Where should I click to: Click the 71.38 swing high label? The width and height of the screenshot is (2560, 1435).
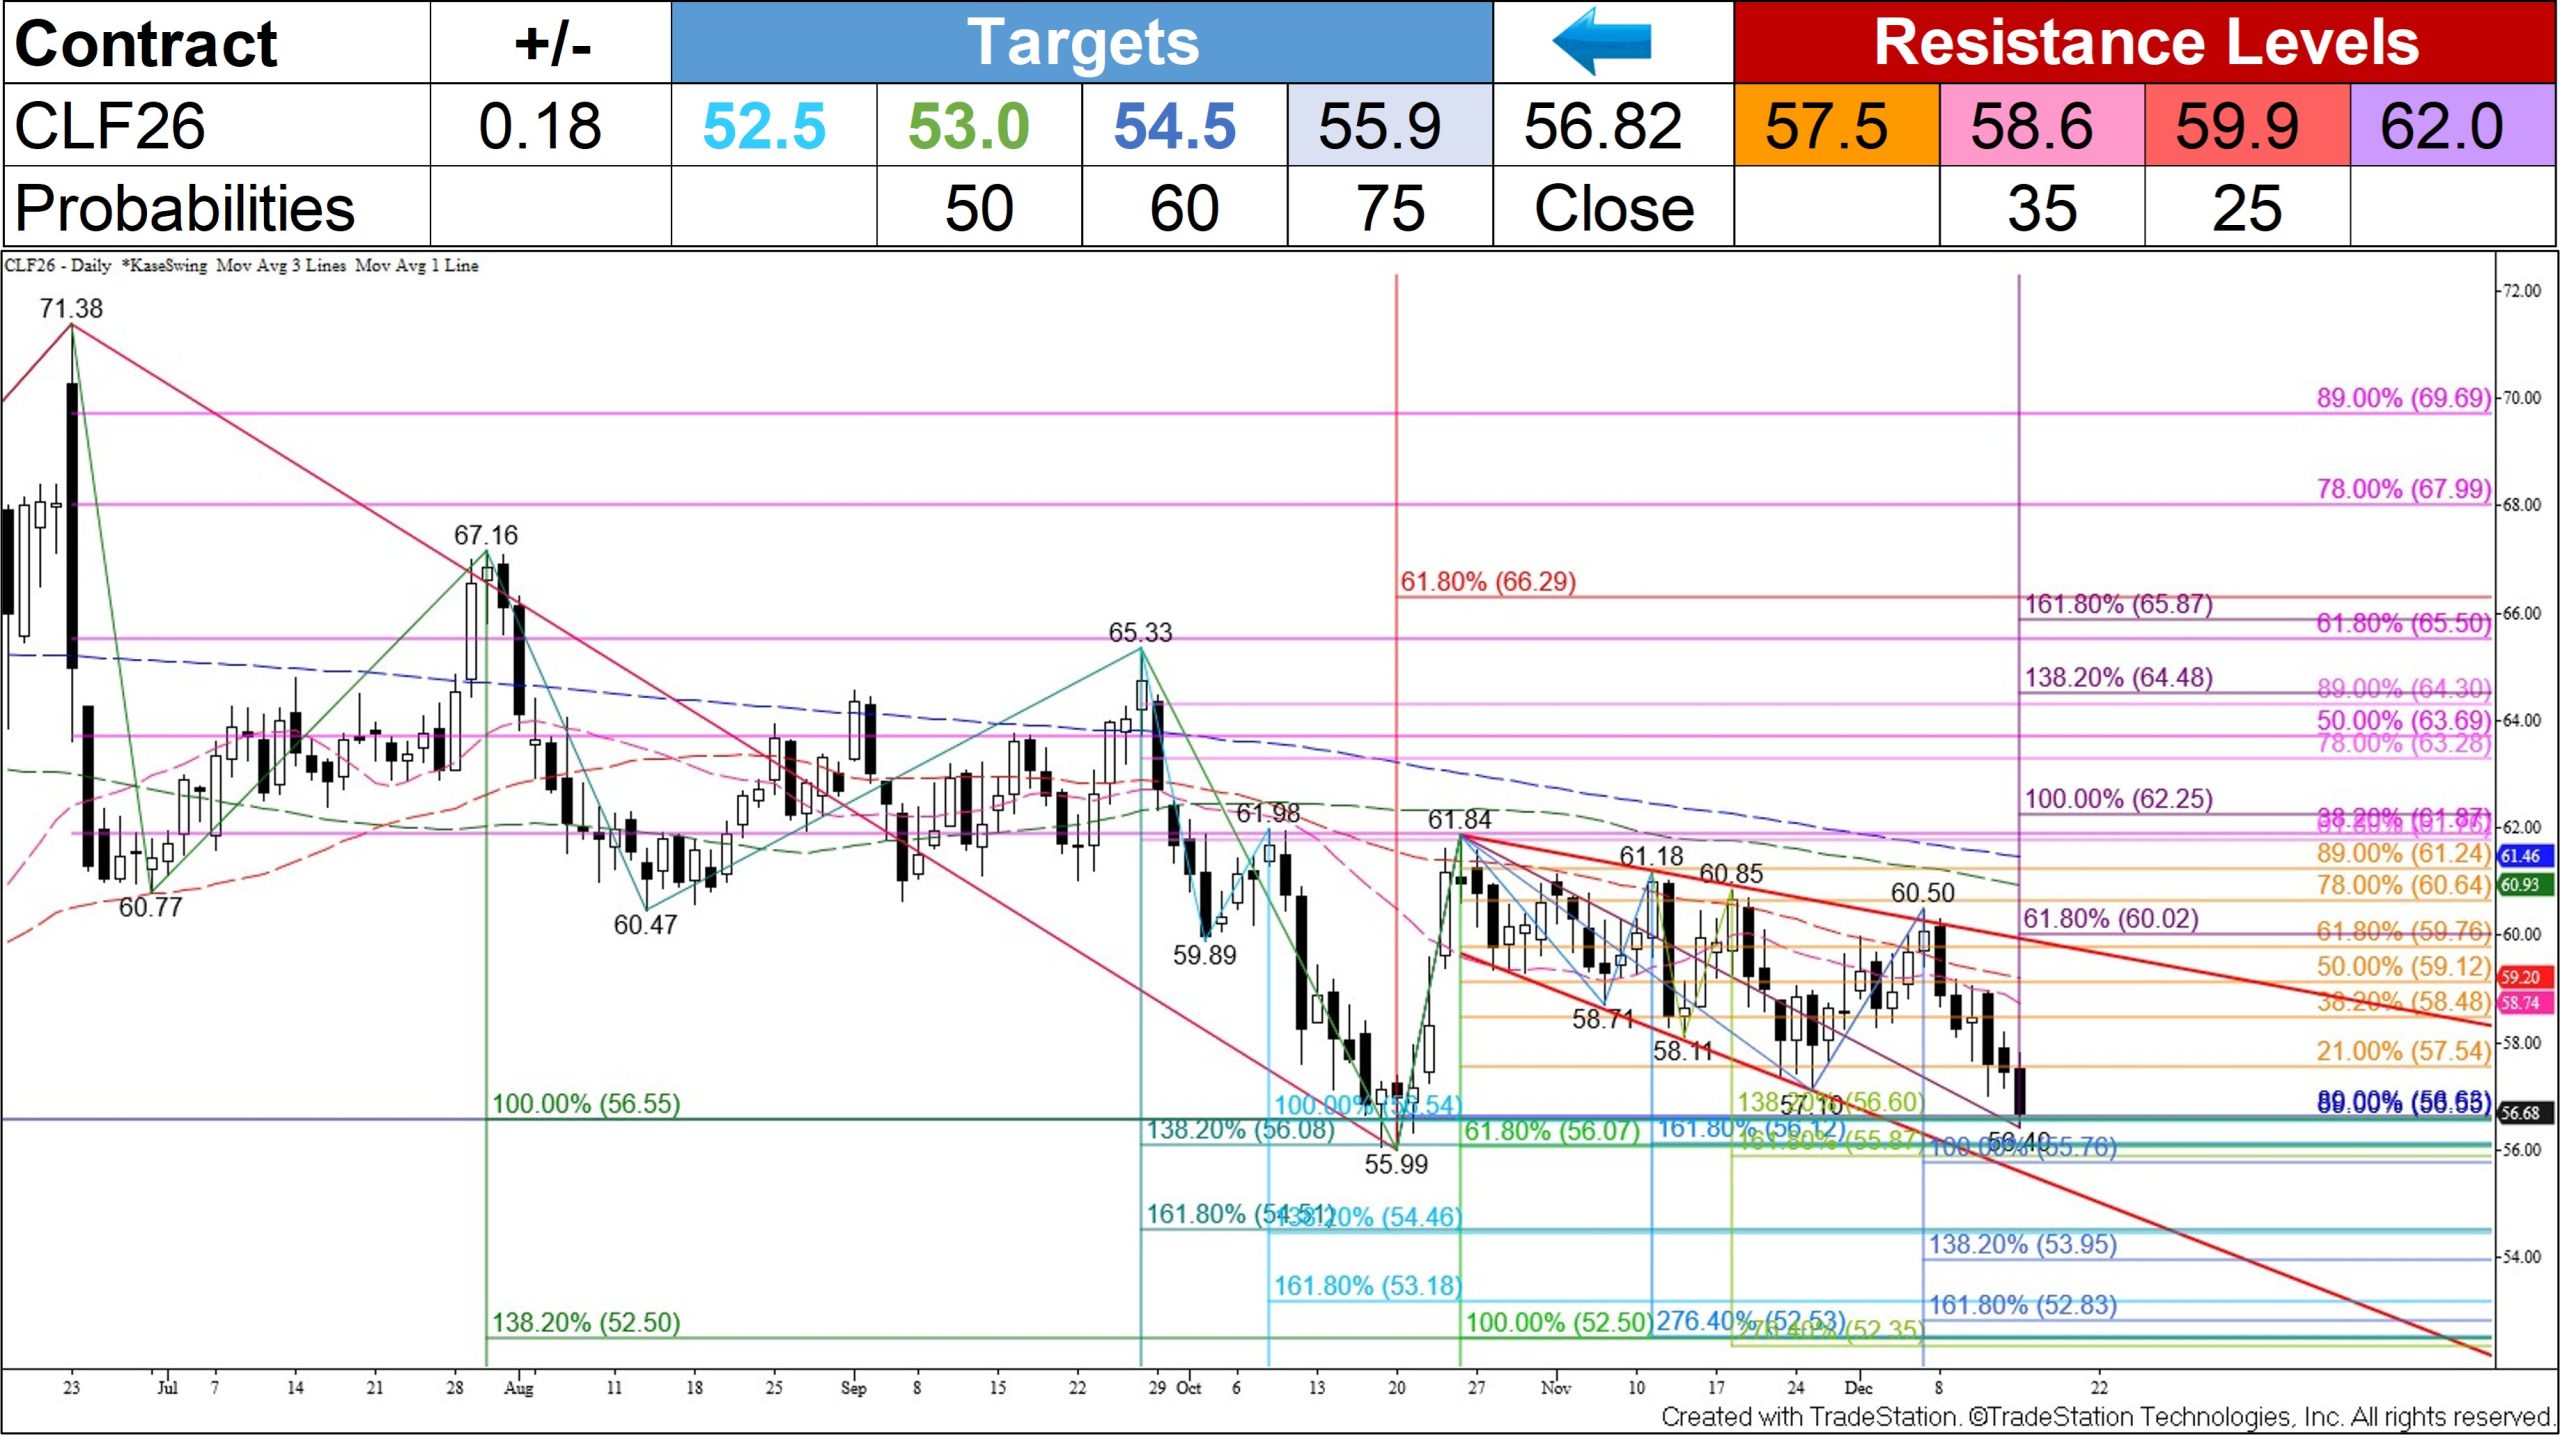coord(71,309)
